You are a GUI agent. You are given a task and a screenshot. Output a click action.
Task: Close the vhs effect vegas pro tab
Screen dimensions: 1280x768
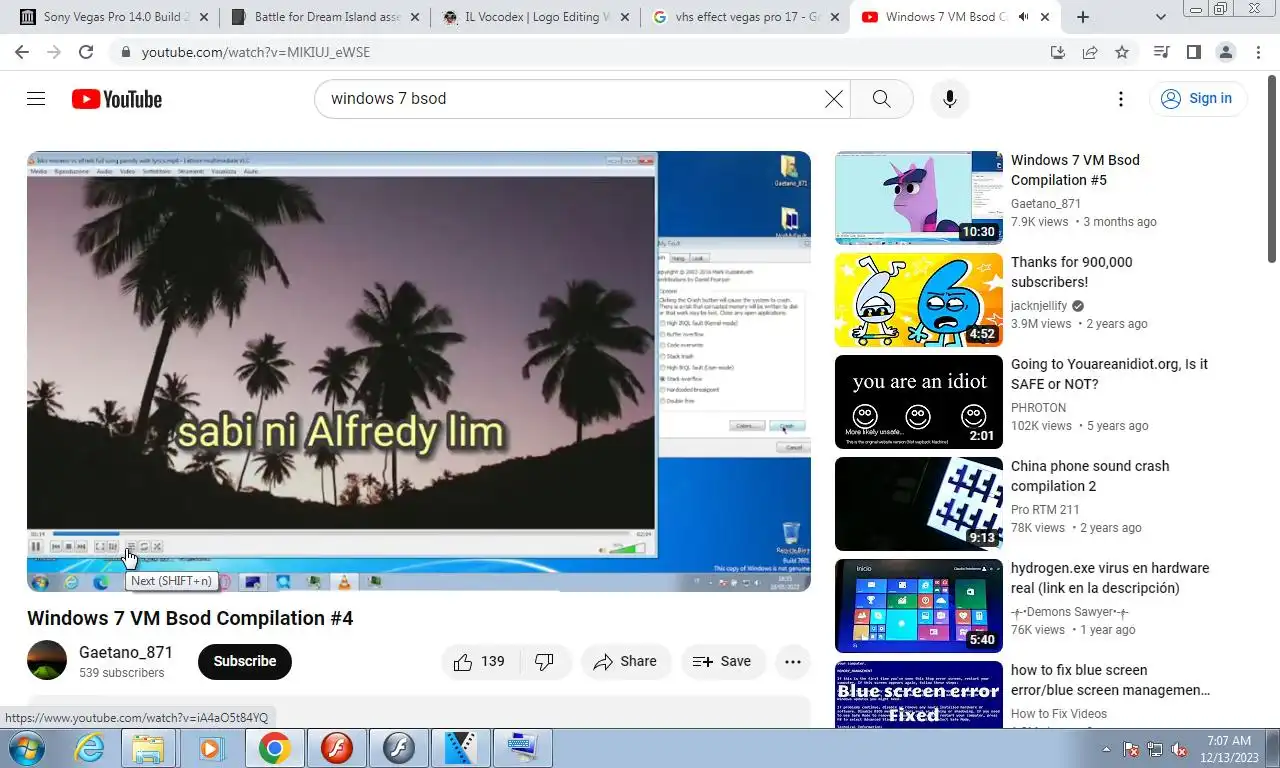835,17
